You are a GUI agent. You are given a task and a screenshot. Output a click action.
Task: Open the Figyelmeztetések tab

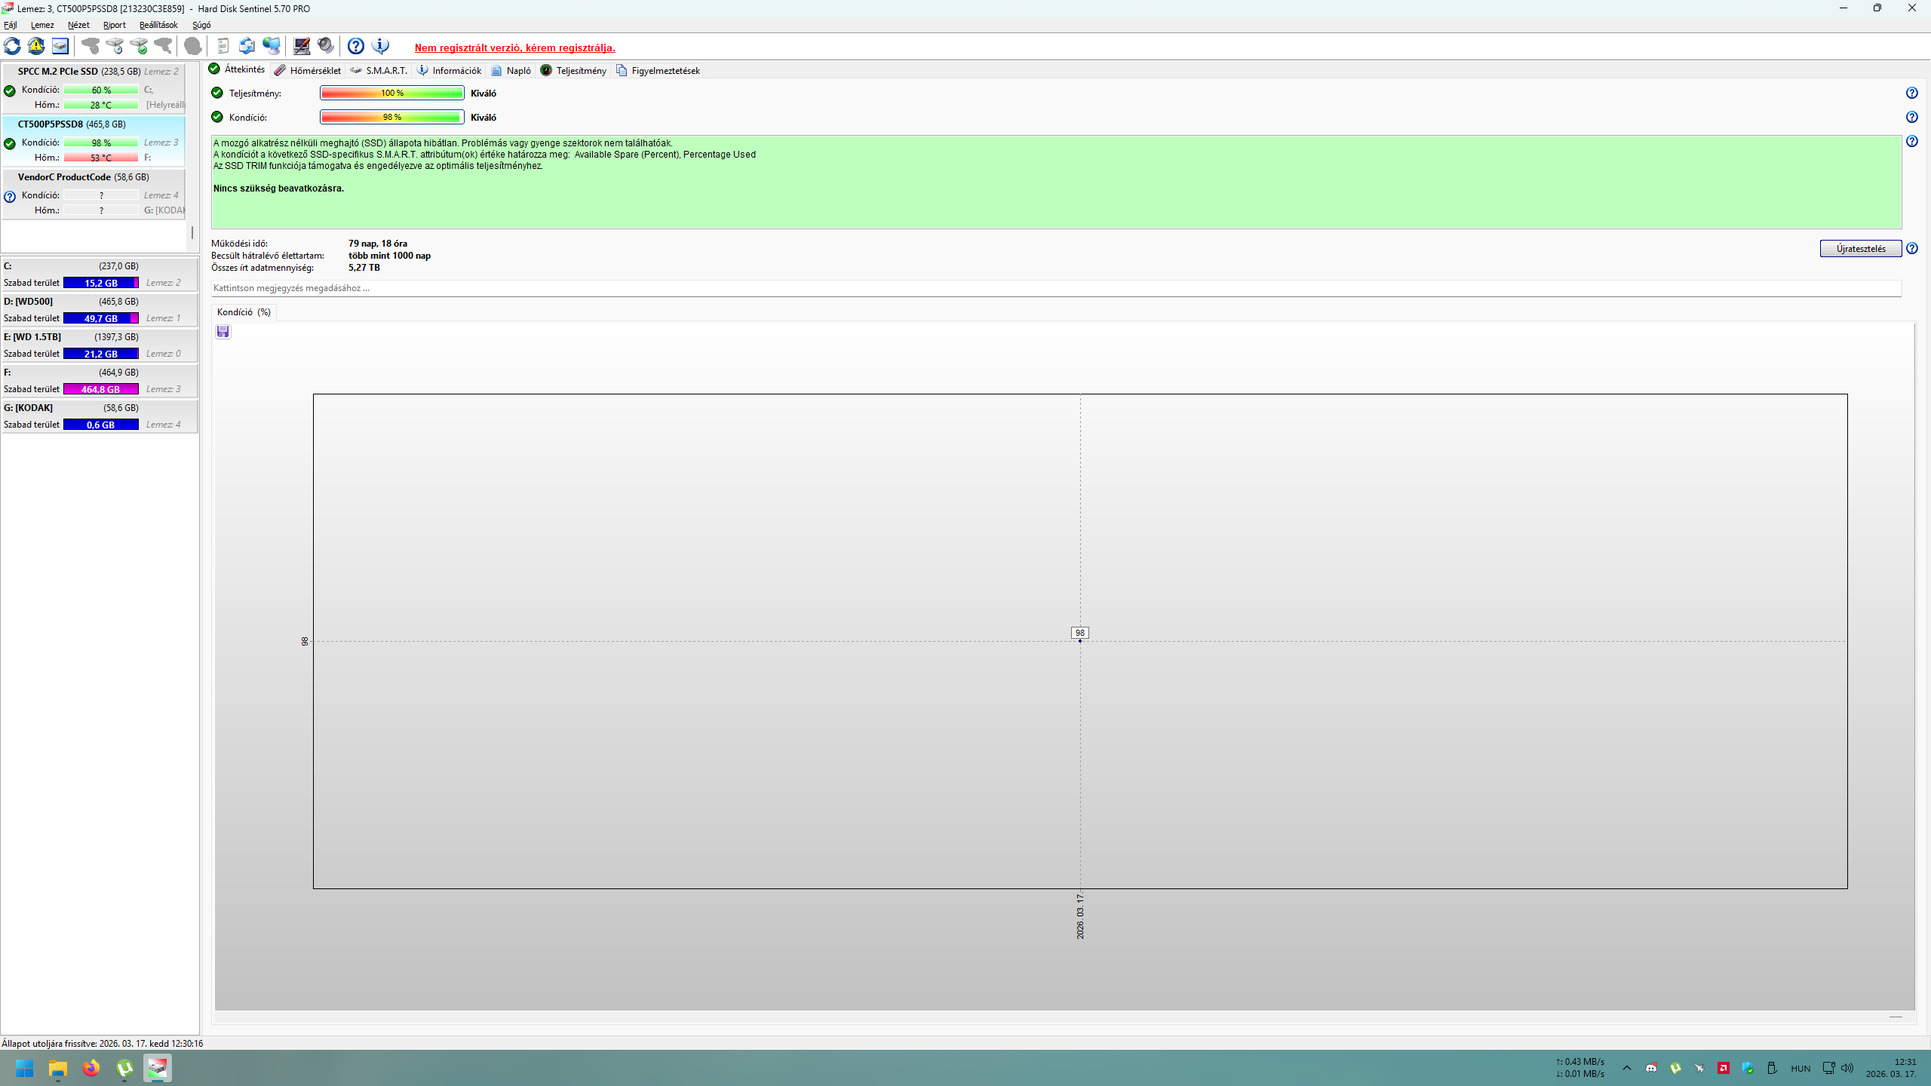click(x=658, y=71)
